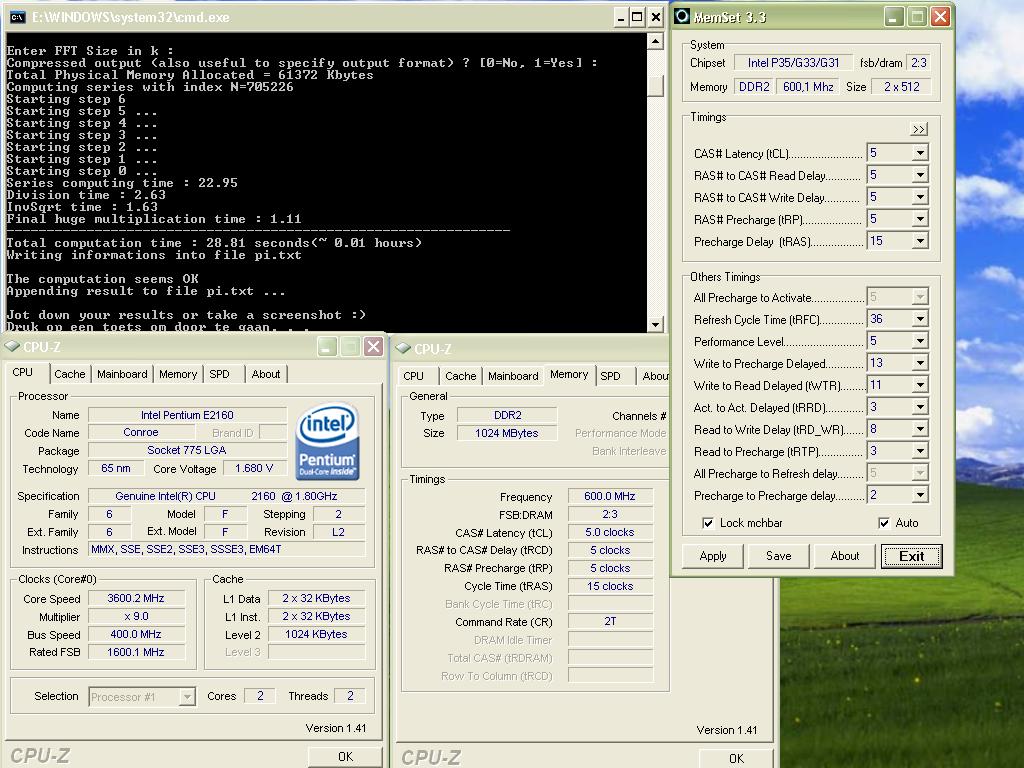Screen dimensions: 1024x768
Task: Click the Intel Pentium logo image
Action: 328,441
